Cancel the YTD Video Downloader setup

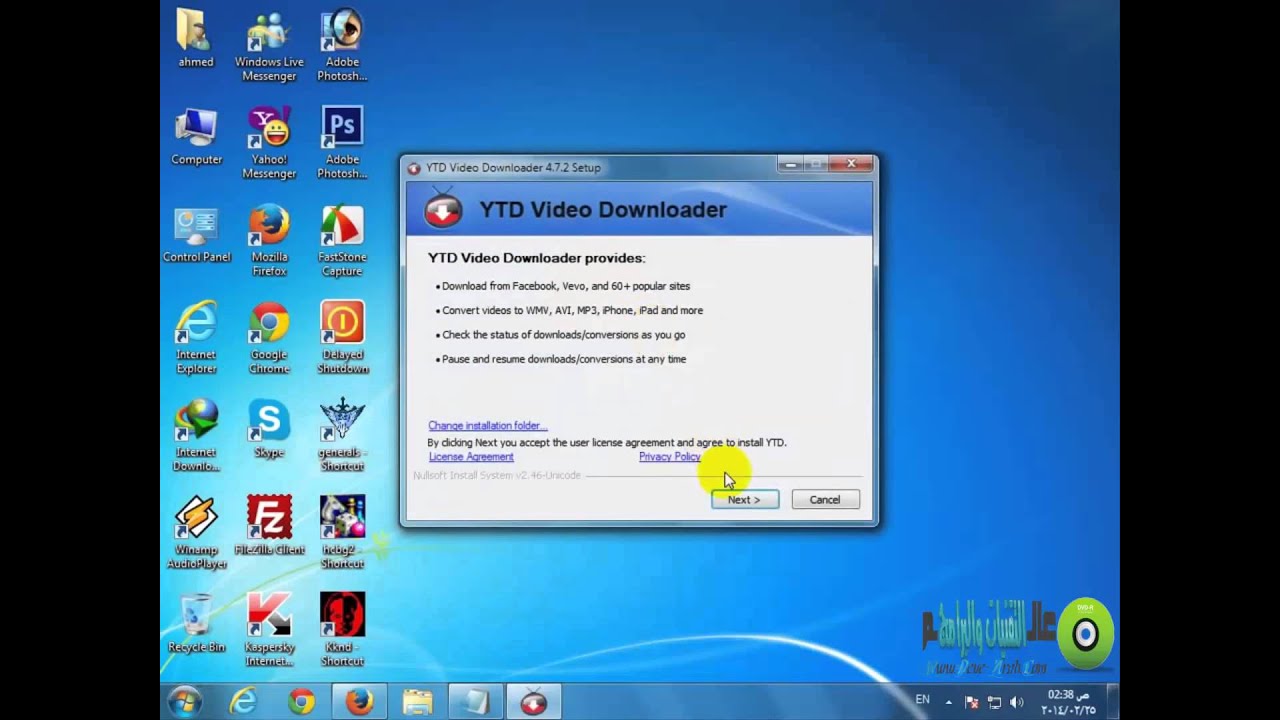(x=825, y=499)
